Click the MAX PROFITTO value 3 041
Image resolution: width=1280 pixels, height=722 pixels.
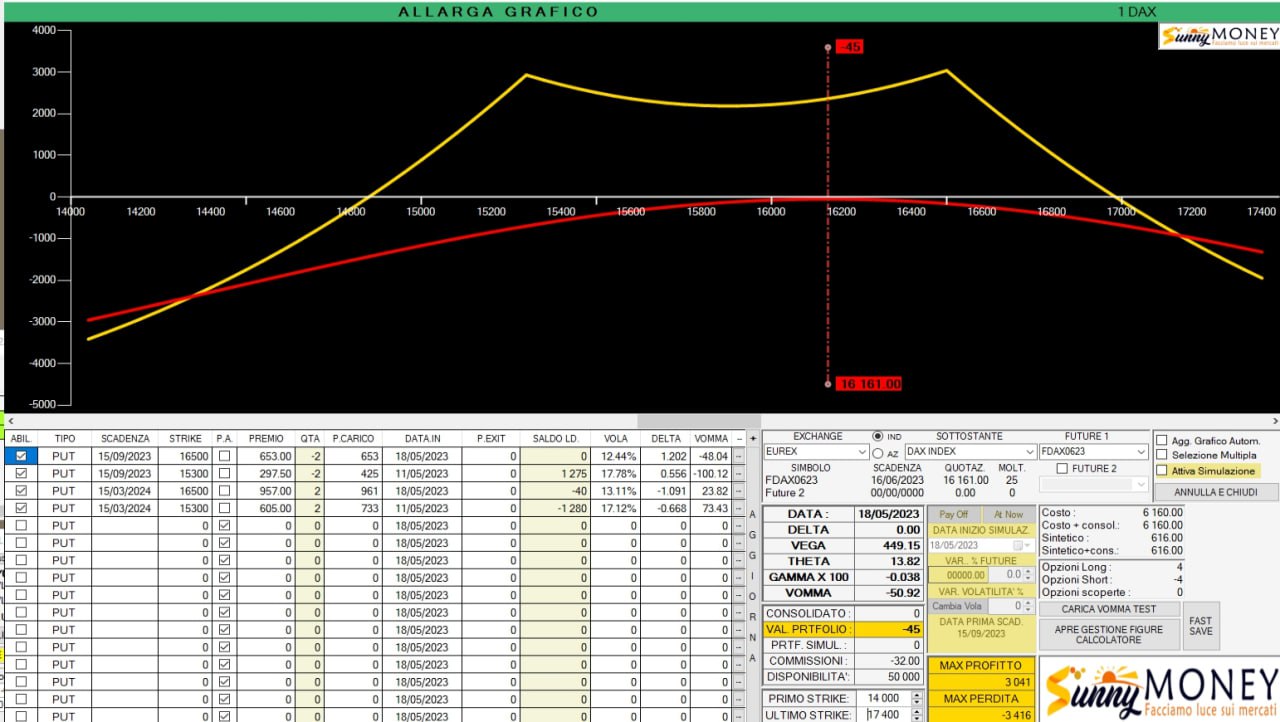click(x=981, y=682)
